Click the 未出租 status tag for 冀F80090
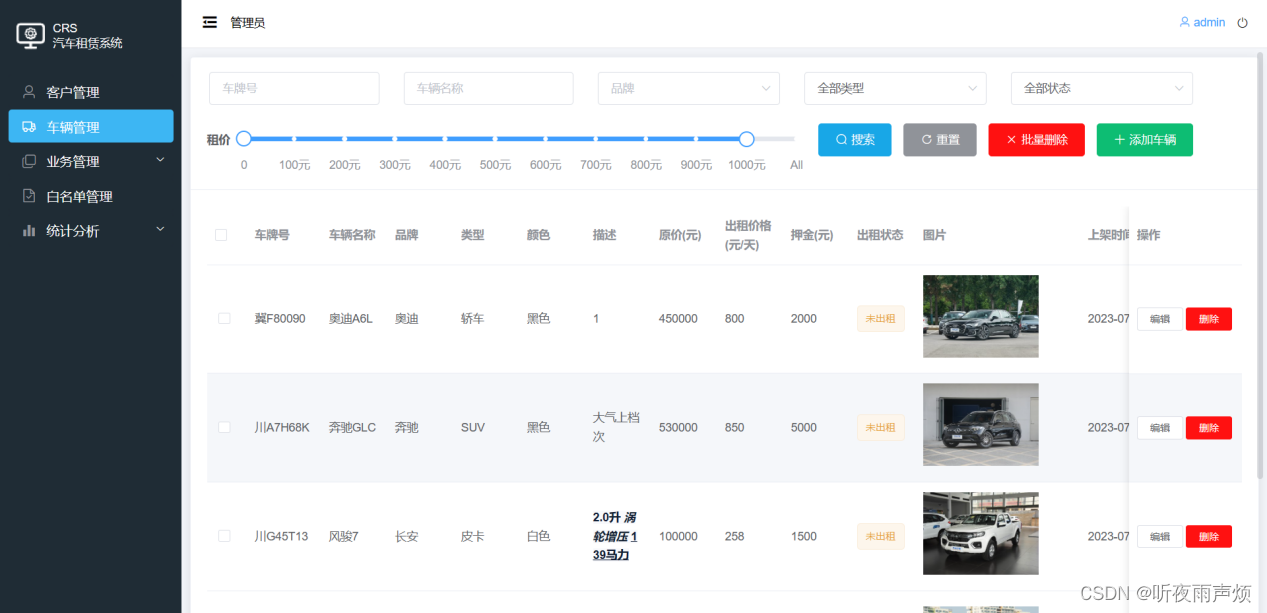The image size is (1267, 613). point(880,318)
